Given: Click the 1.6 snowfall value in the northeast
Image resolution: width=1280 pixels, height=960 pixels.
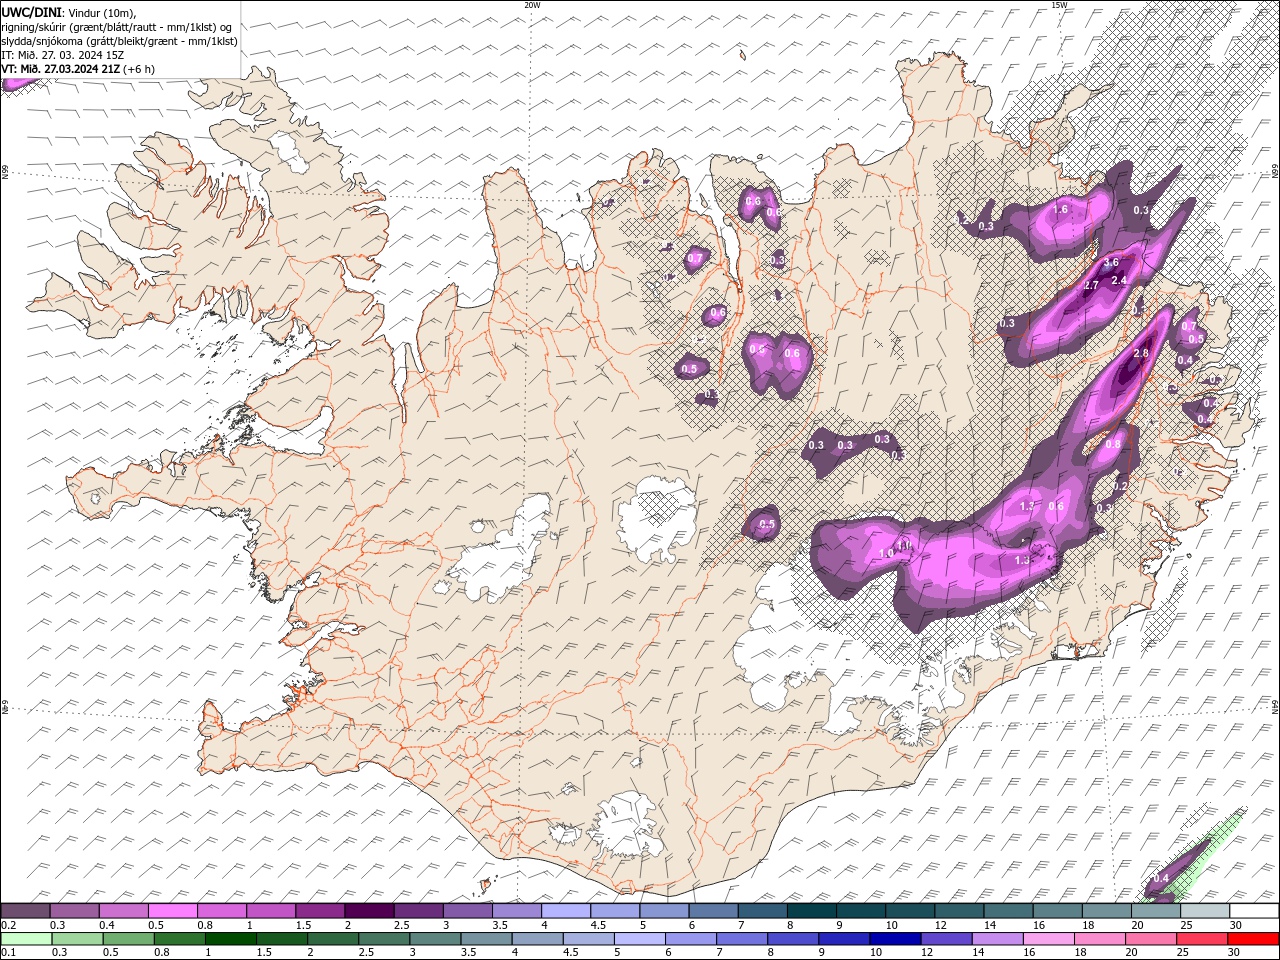Looking at the screenshot, I should pyautogui.click(x=1061, y=210).
